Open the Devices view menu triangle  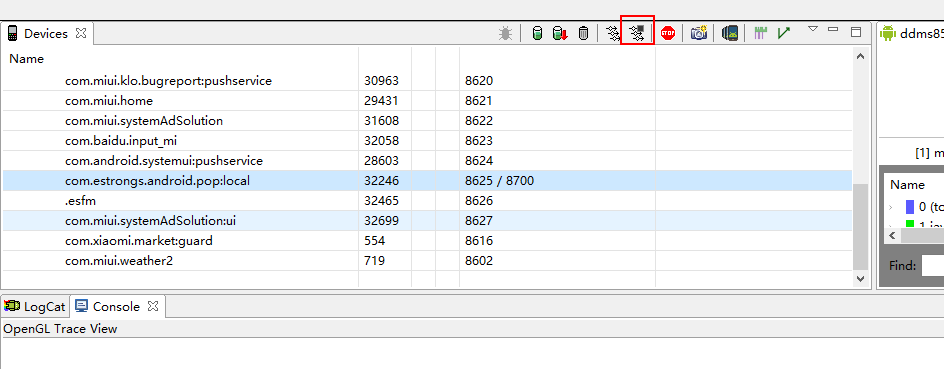tap(813, 29)
